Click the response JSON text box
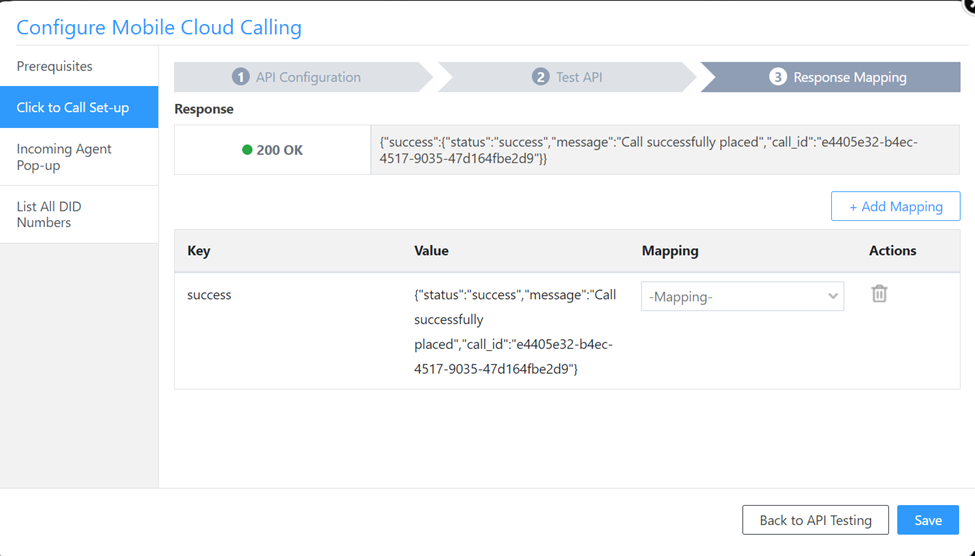 [x=664, y=150]
